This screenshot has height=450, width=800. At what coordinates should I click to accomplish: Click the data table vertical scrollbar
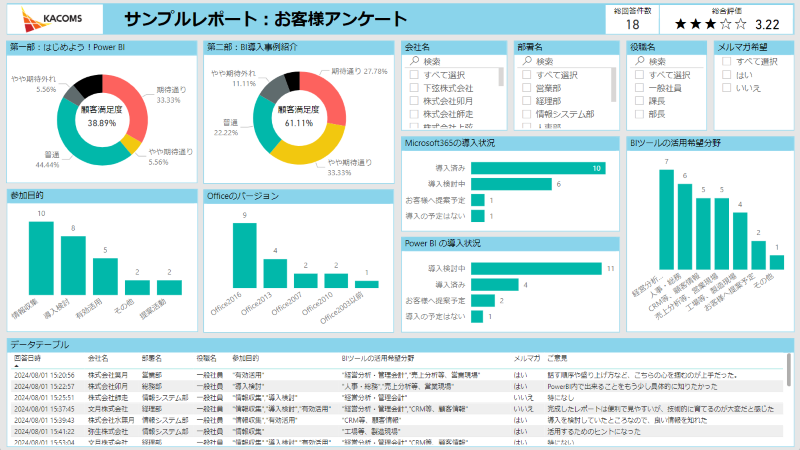[x=789, y=370]
